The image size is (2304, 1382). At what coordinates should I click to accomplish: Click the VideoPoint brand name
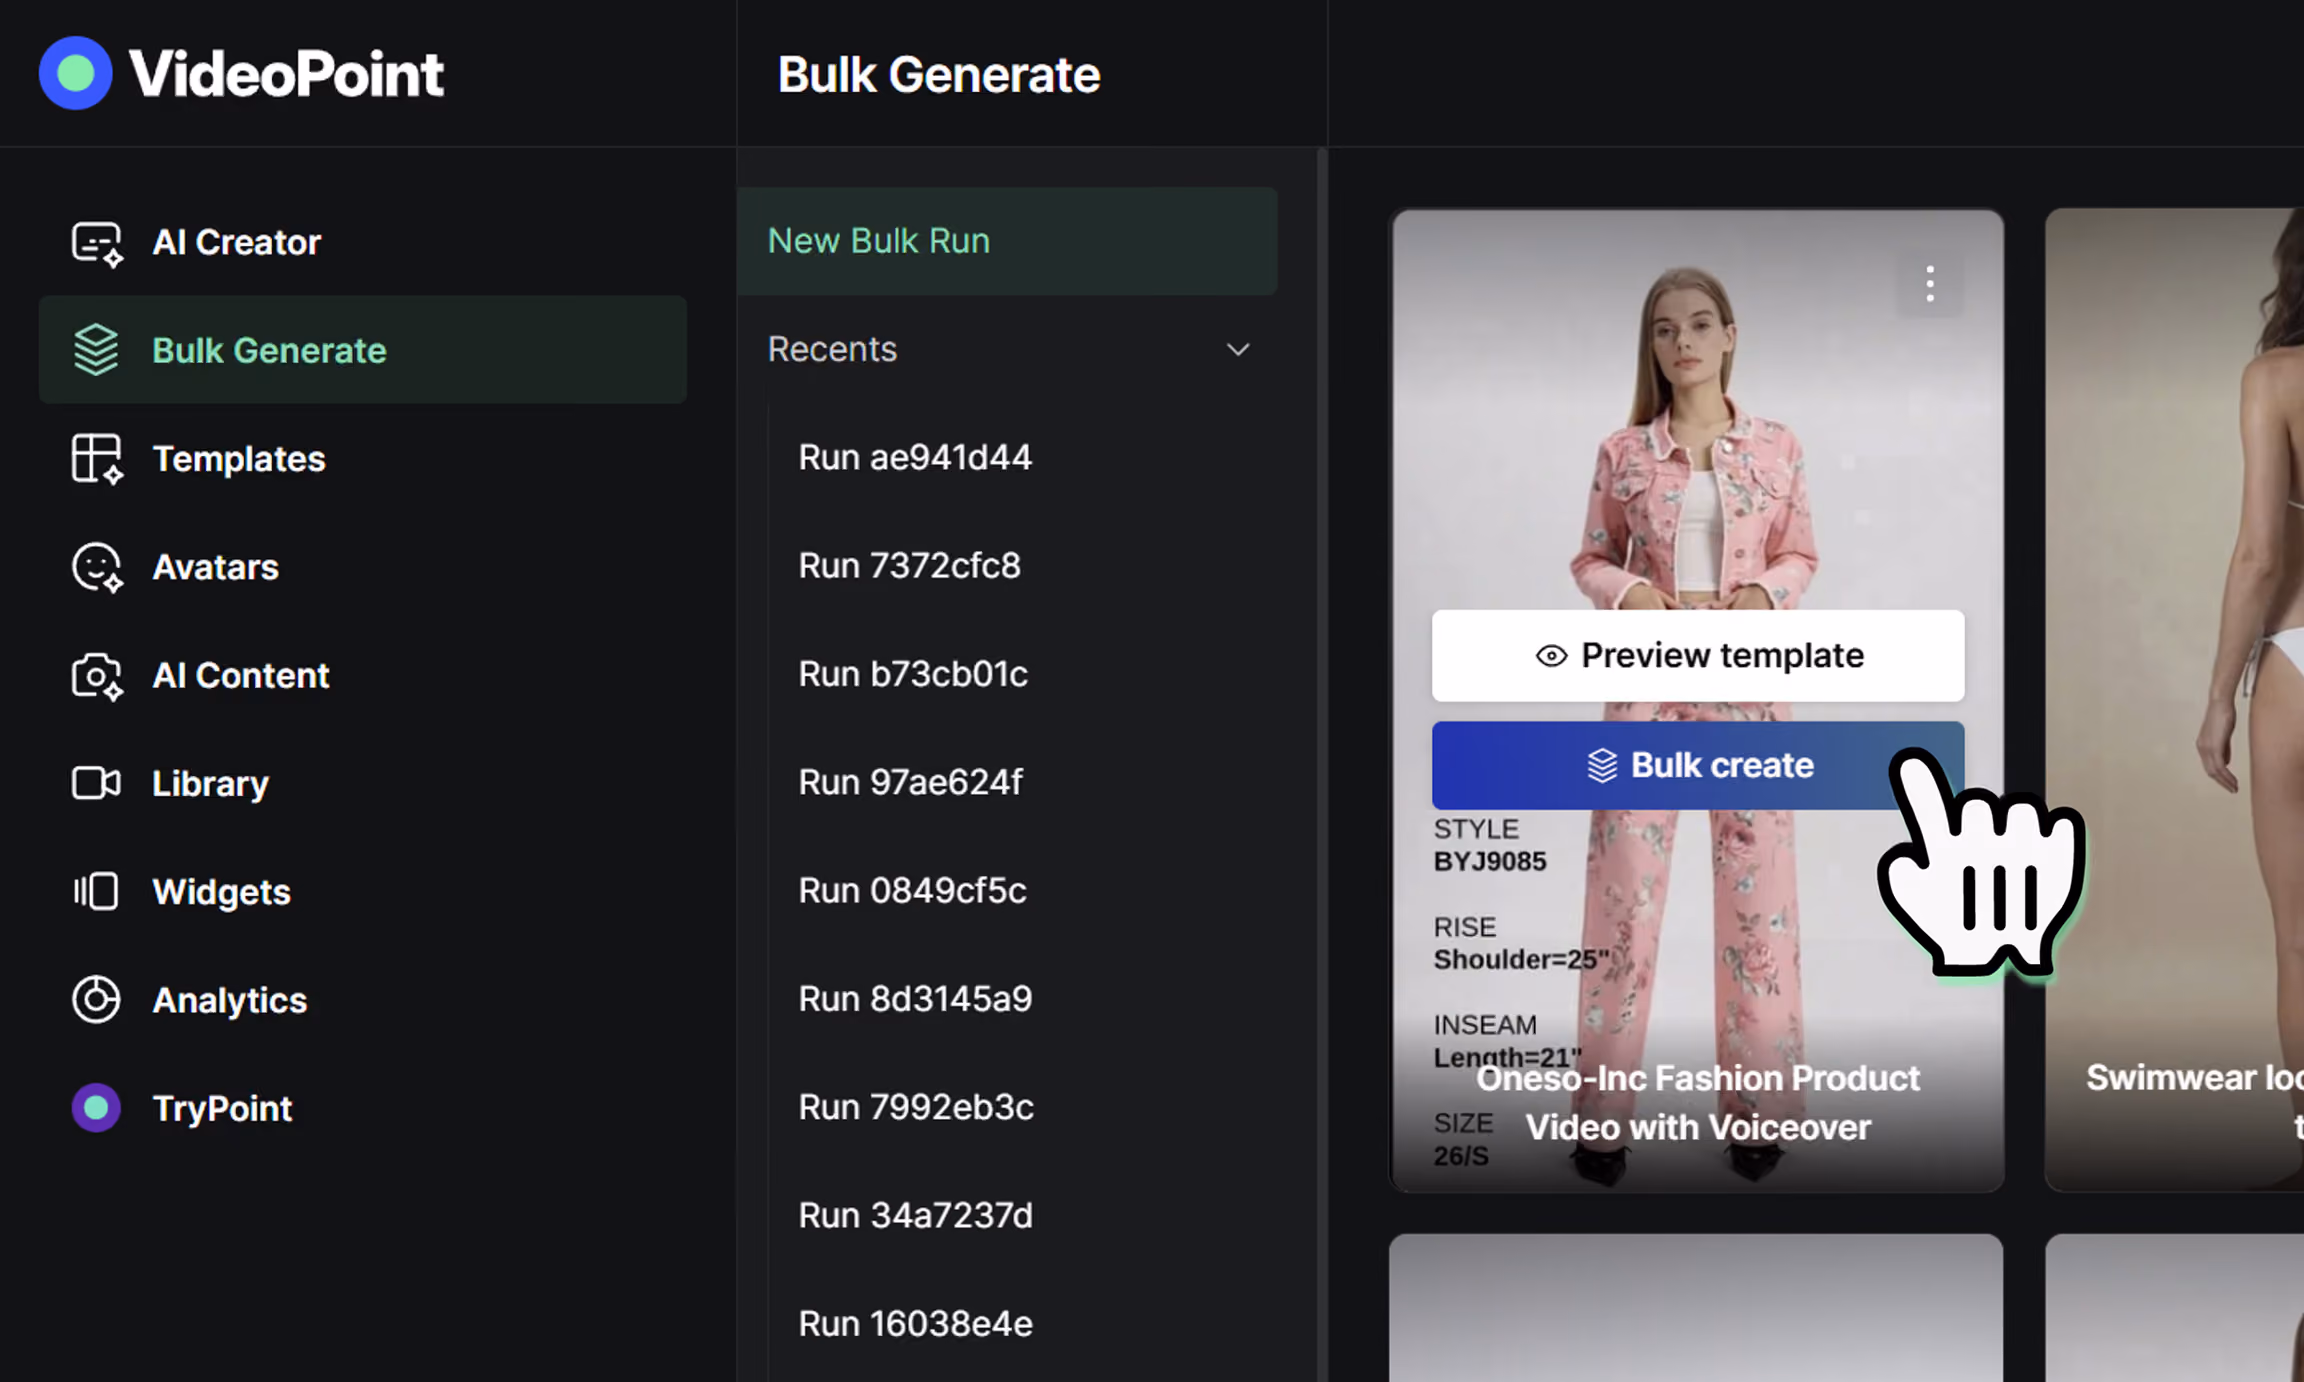[x=286, y=74]
